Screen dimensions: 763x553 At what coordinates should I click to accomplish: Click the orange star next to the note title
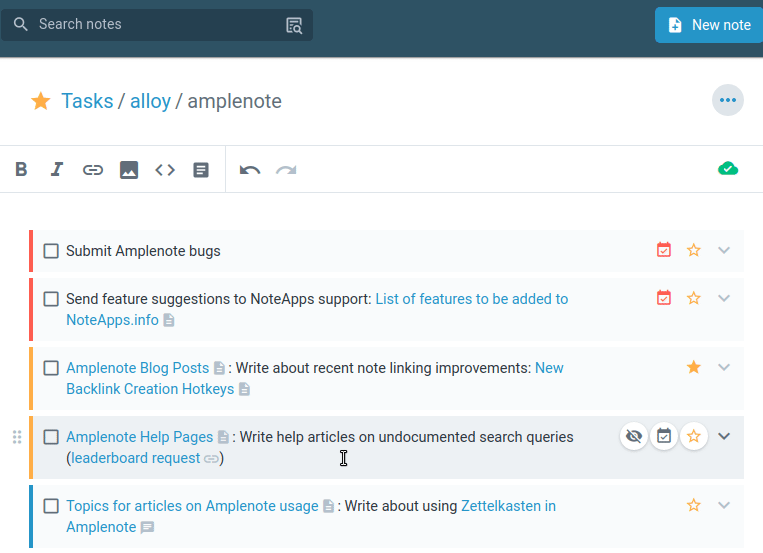tap(41, 101)
